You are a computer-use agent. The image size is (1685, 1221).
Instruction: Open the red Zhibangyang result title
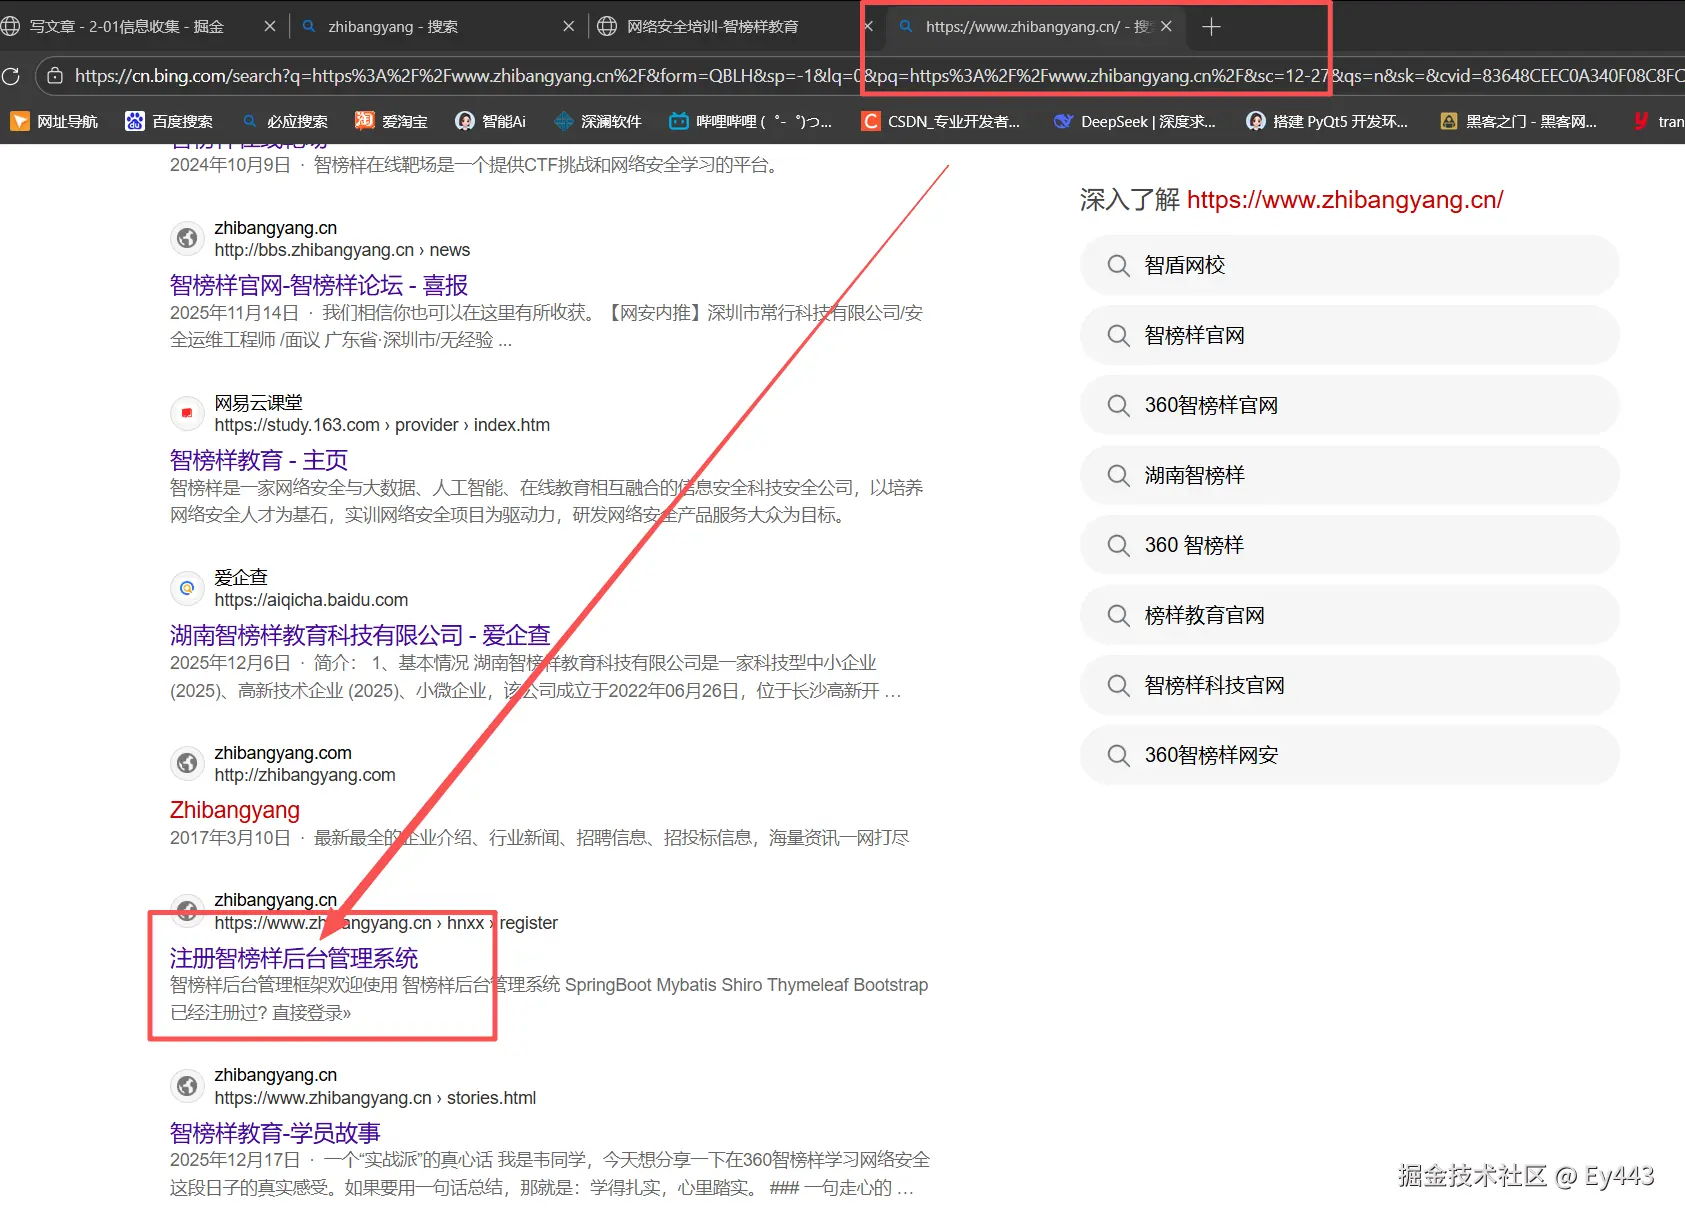[x=235, y=810]
